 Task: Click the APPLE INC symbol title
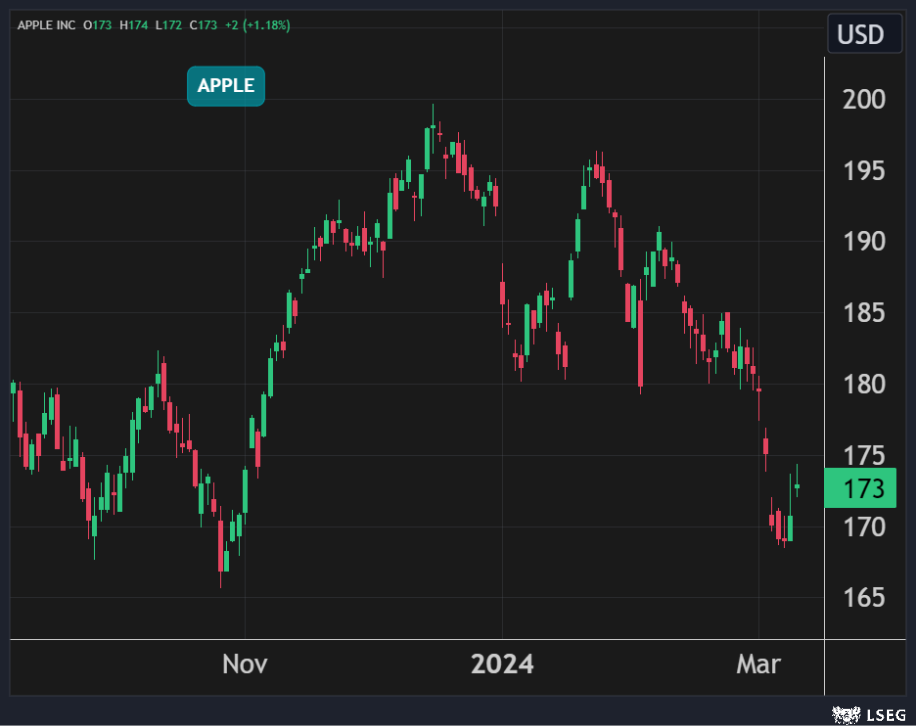click(47, 25)
